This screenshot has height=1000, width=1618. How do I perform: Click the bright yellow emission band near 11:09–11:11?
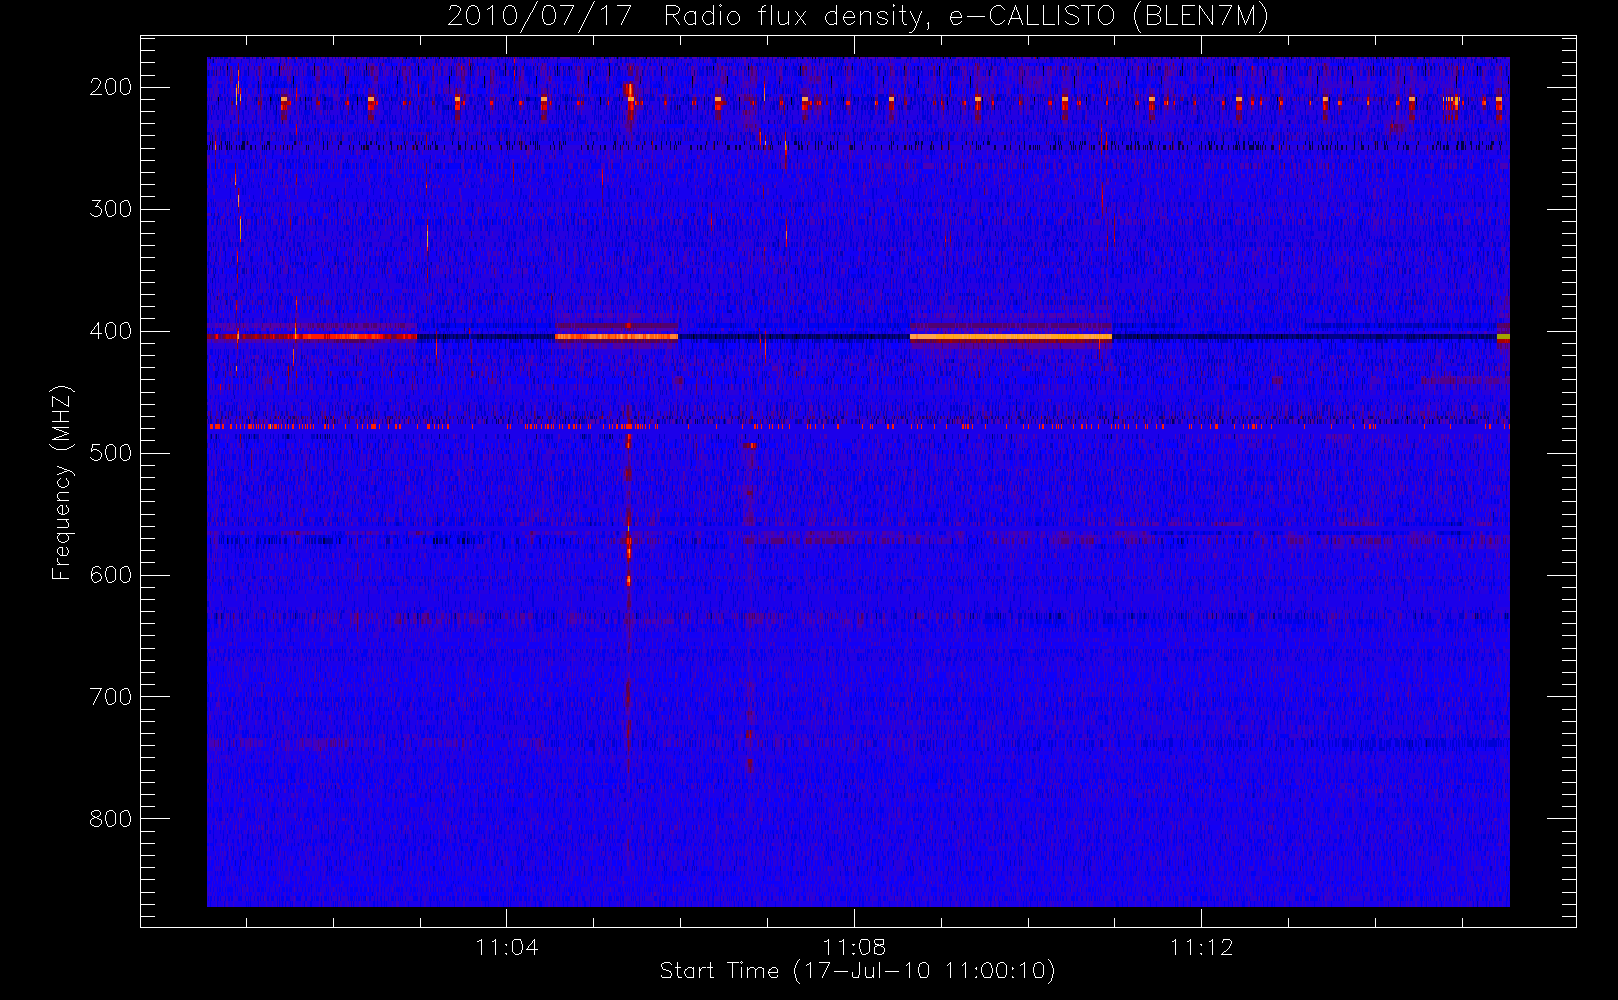click(1011, 337)
